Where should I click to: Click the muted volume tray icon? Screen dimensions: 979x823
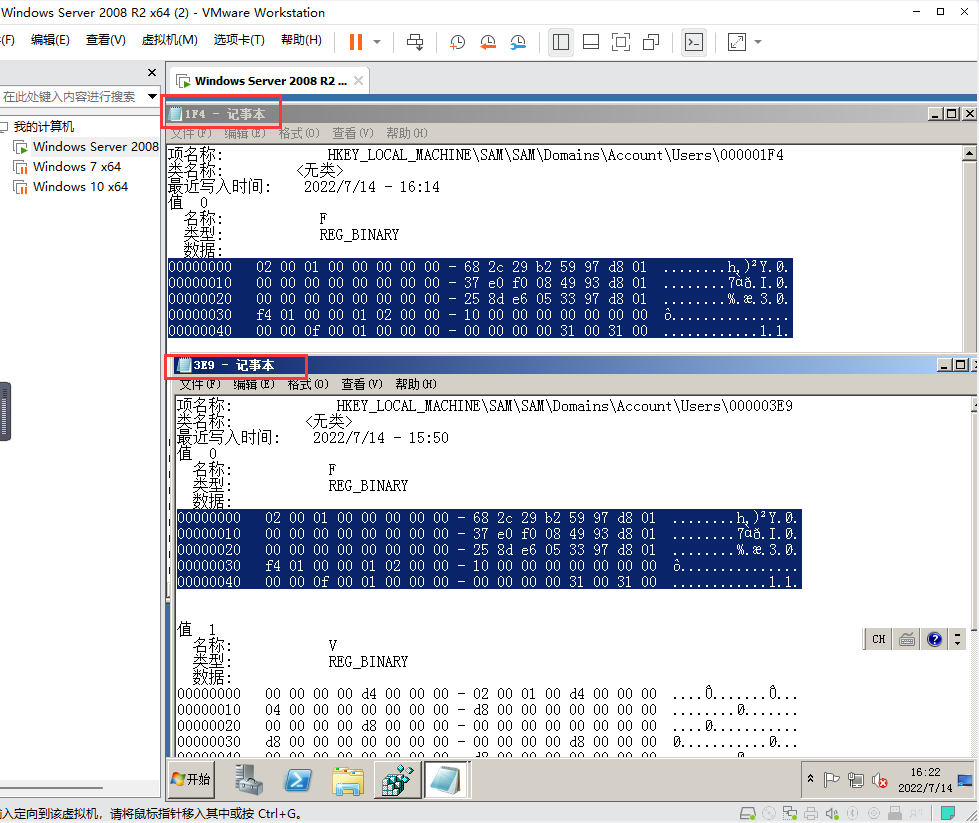coord(880,780)
